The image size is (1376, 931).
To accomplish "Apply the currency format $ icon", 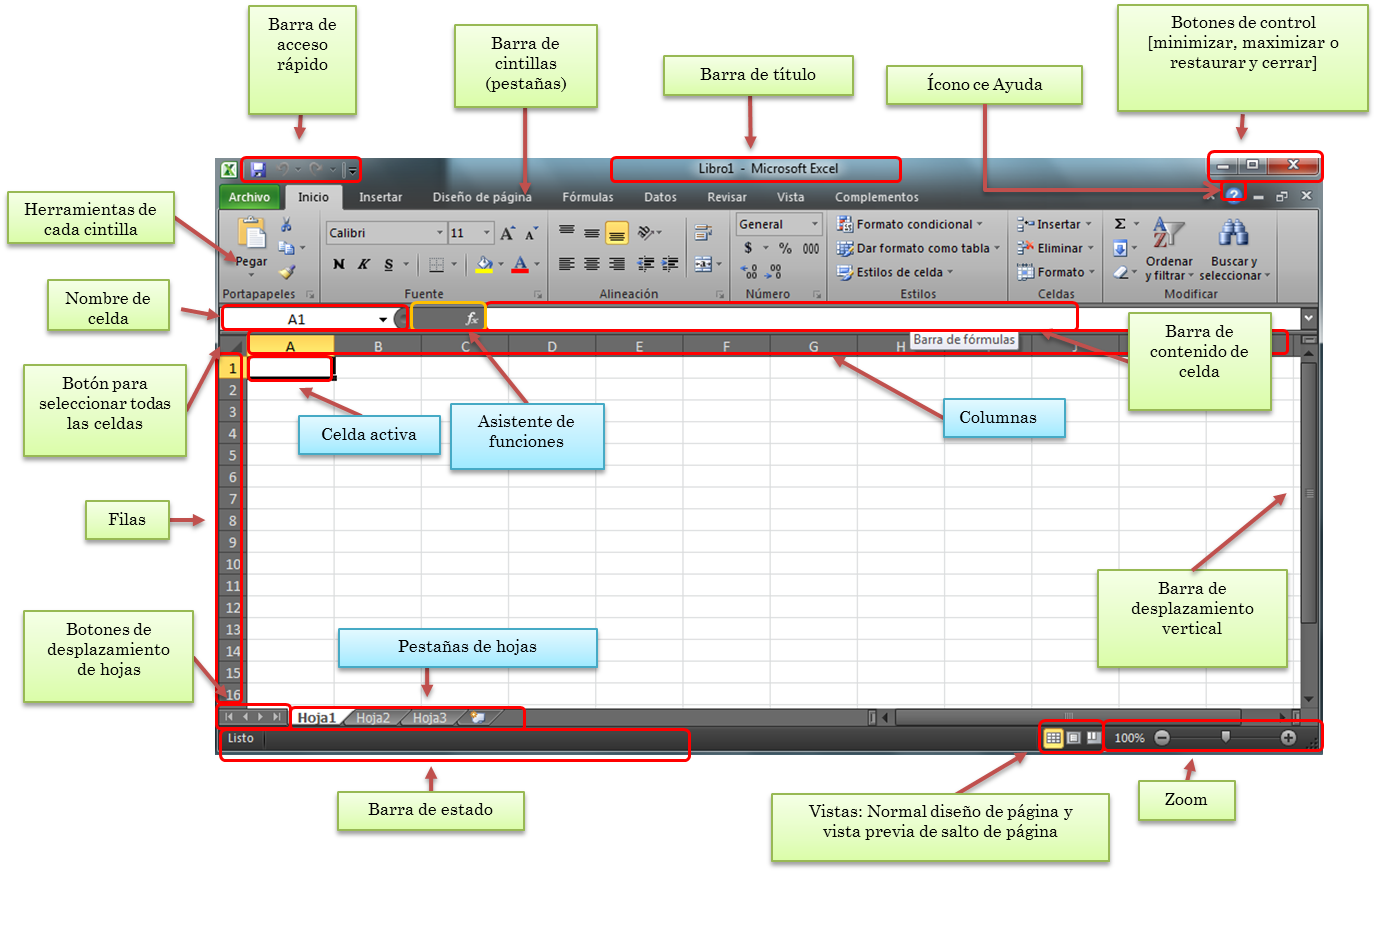I will pyautogui.click(x=748, y=247).
